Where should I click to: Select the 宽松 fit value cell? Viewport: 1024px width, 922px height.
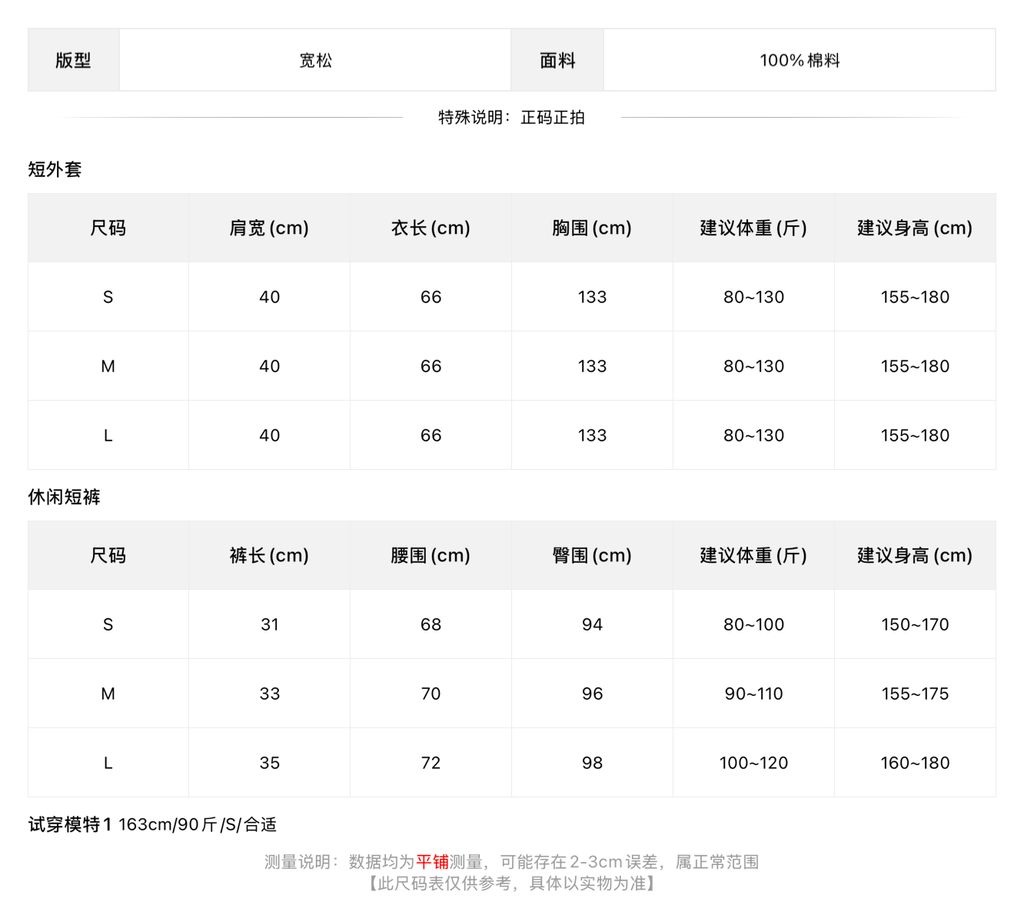pos(315,60)
